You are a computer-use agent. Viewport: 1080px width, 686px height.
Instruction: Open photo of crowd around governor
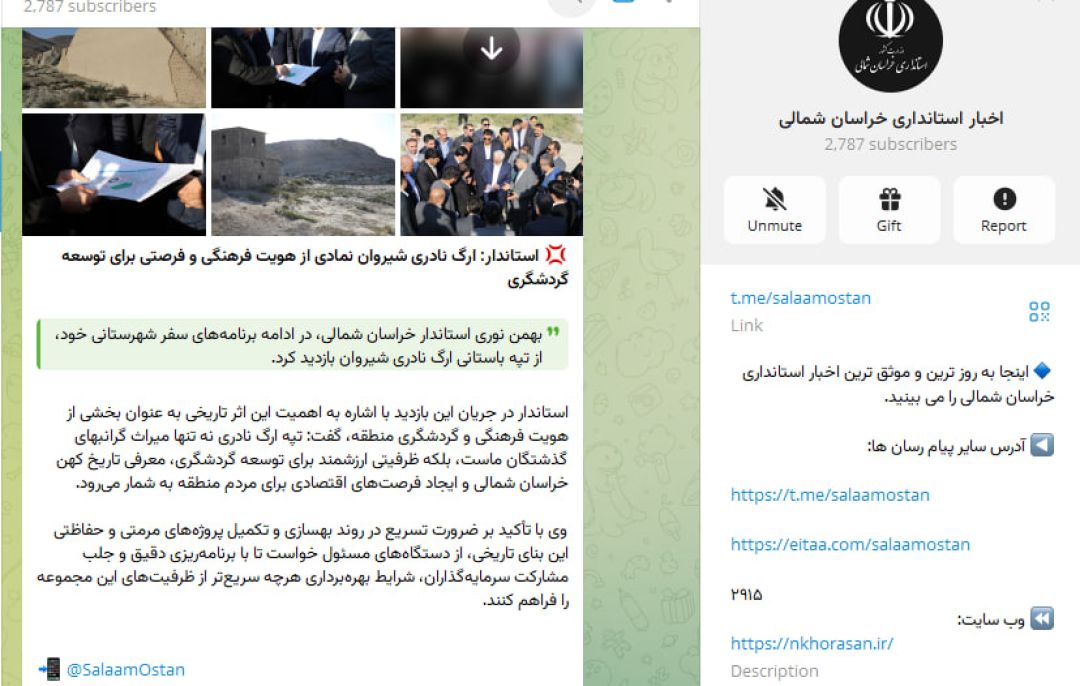(x=491, y=175)
